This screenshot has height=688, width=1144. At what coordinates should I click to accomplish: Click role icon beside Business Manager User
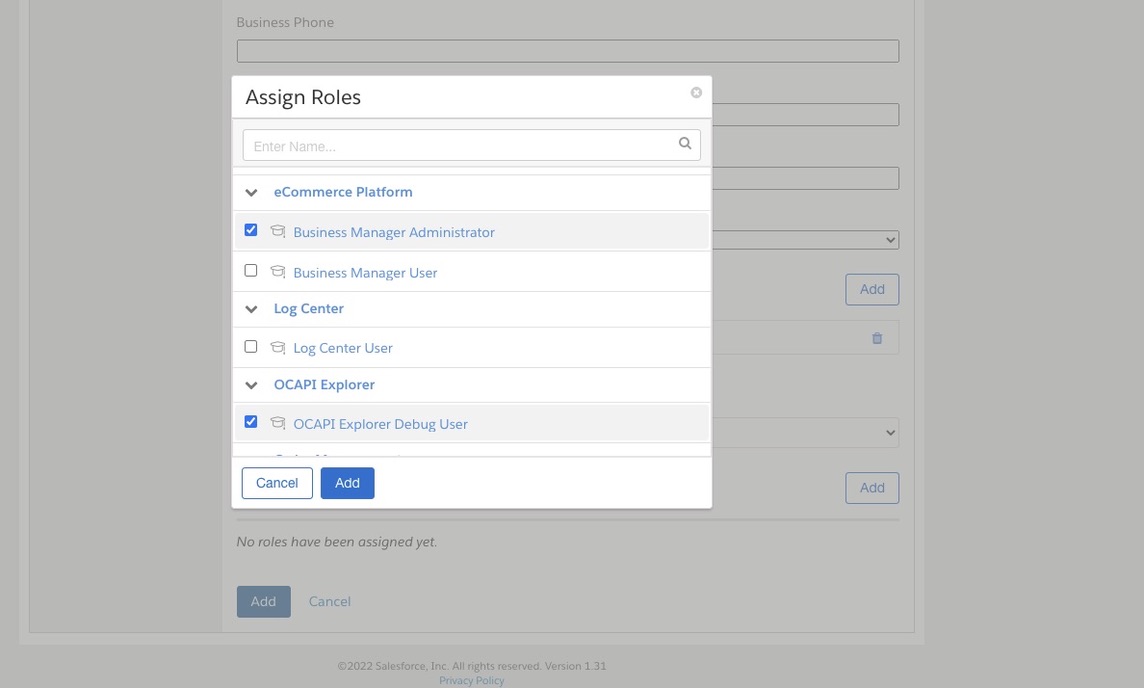278,272
